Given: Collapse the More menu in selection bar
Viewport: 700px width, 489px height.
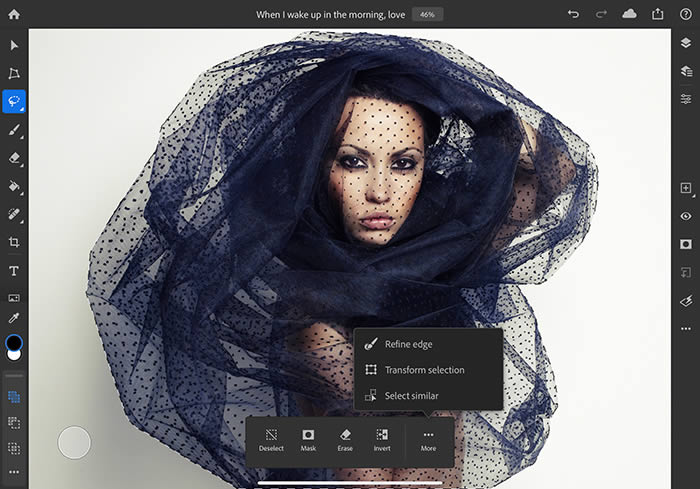Looking at the screenshot, I should [428, 440].
